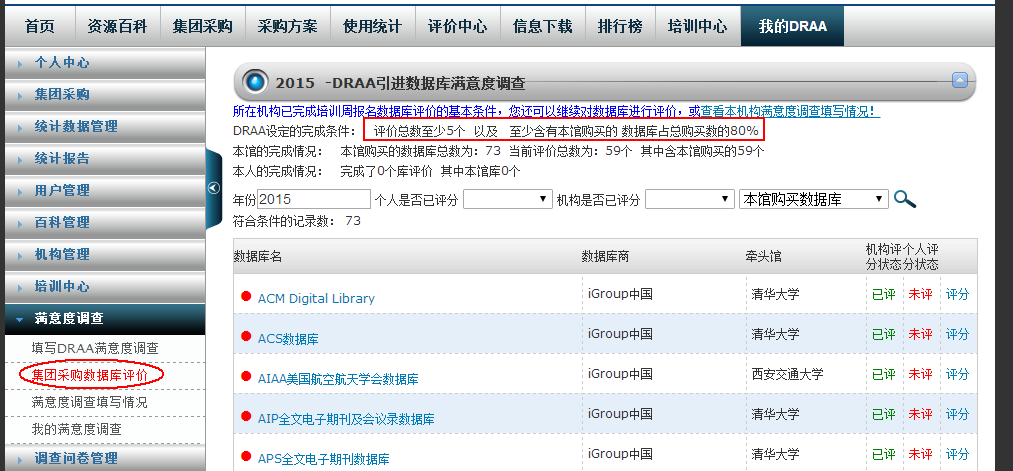Click 评分 link for ACS数据库 row
The height and width of the screenshot is (471, 1013).
click(x=957, y=334)
